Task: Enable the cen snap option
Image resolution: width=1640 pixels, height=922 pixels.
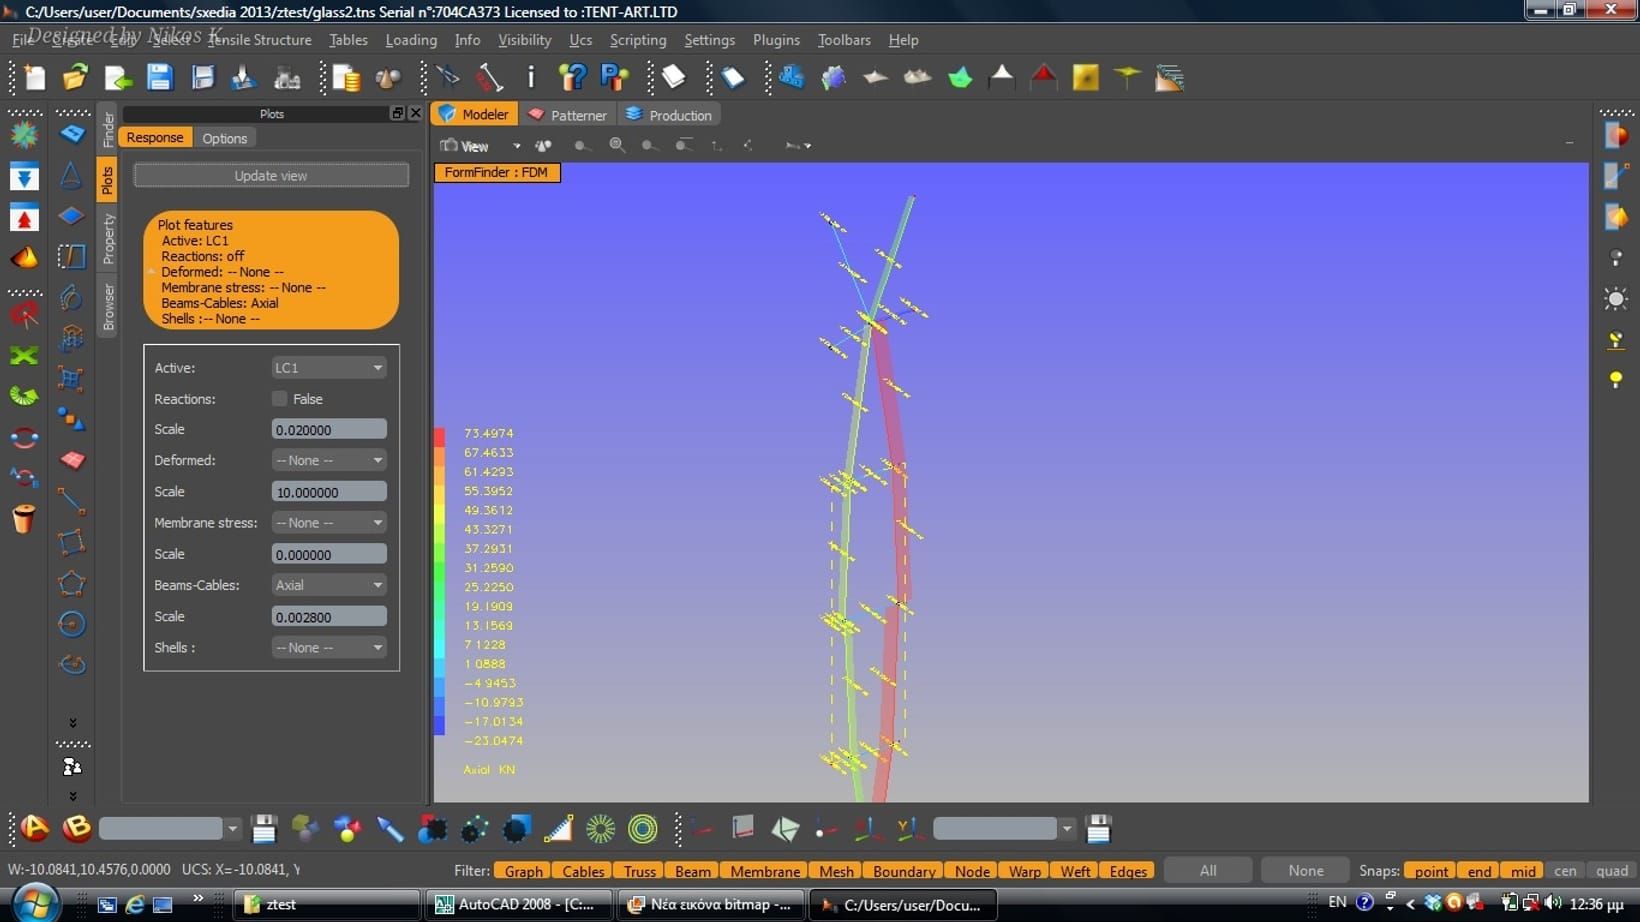Action: [1565, 871]
